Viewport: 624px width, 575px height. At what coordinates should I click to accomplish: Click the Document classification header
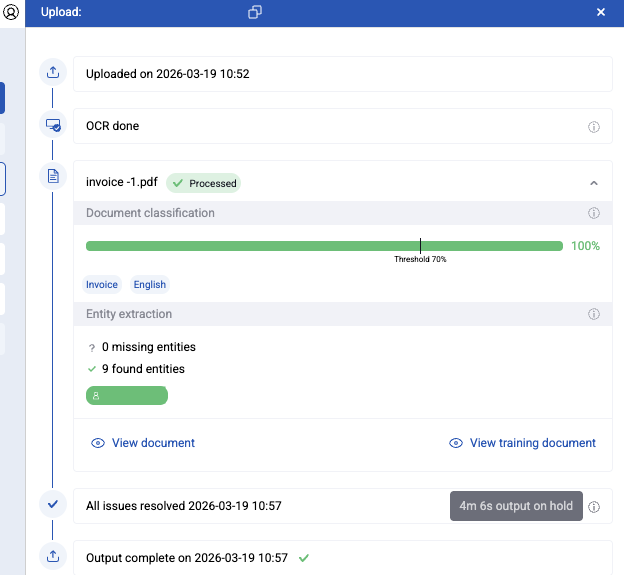pyautogui.click(x=150, y=213)
